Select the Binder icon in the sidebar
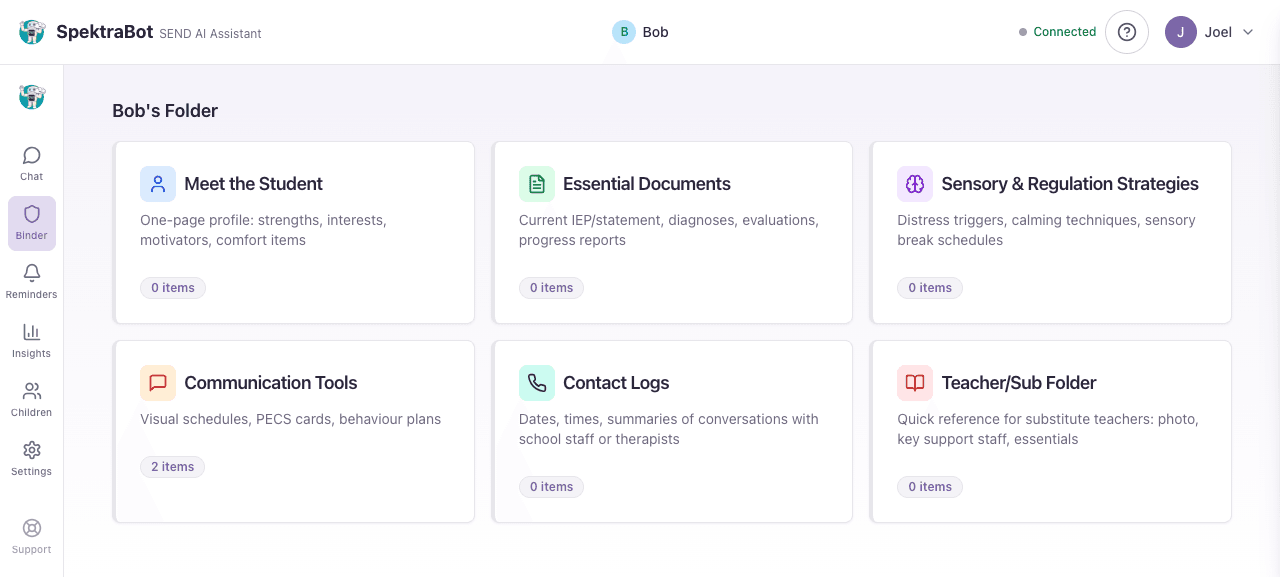The width and height of the screenshot is (1280, 577). point(31,220)
